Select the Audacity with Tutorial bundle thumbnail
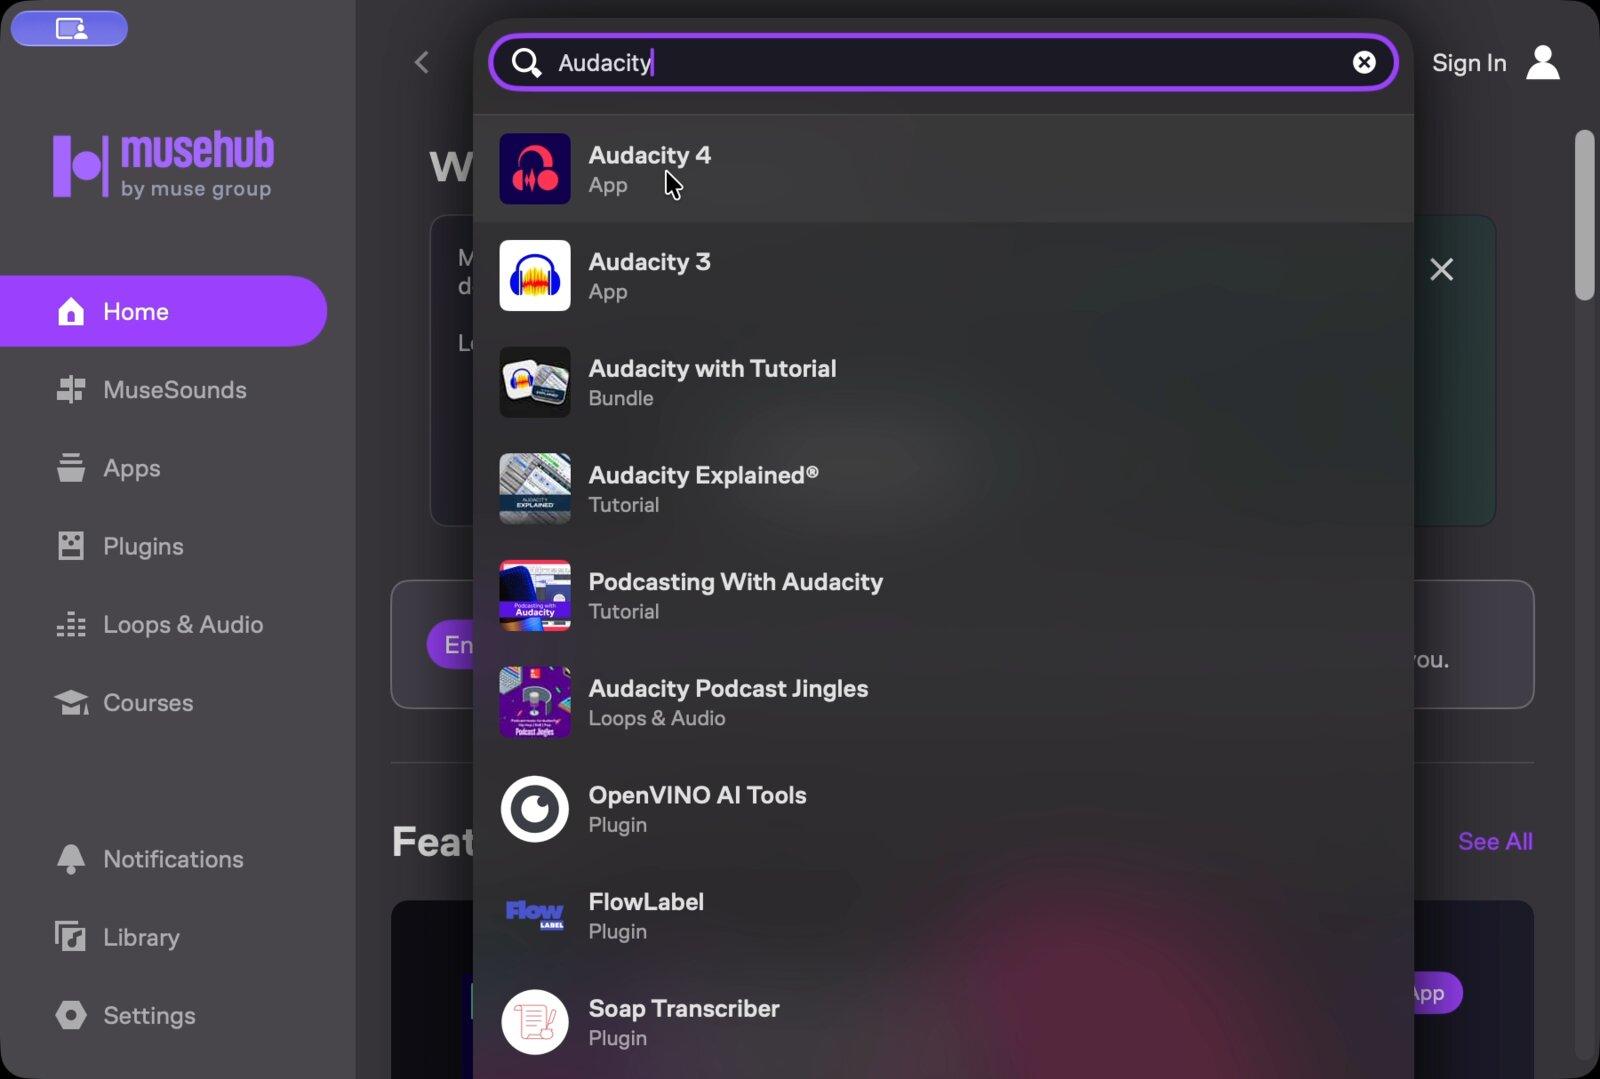The image size is (1600, 1079). tap(535, 382)
